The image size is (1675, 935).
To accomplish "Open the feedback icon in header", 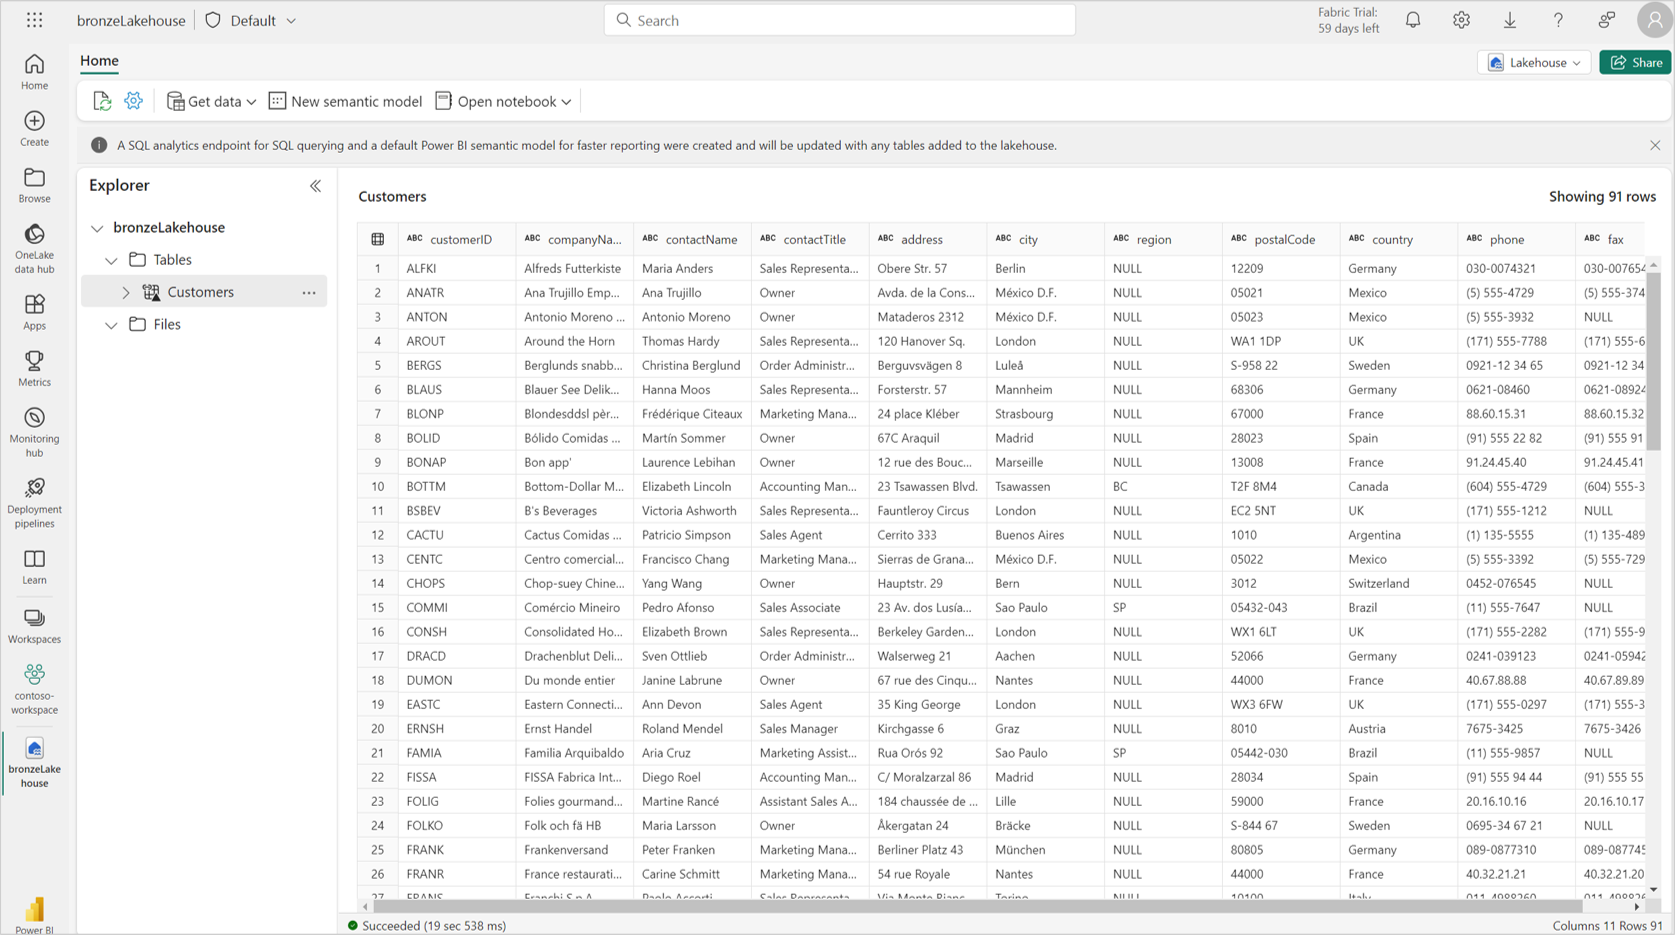I will point(1606,20).
